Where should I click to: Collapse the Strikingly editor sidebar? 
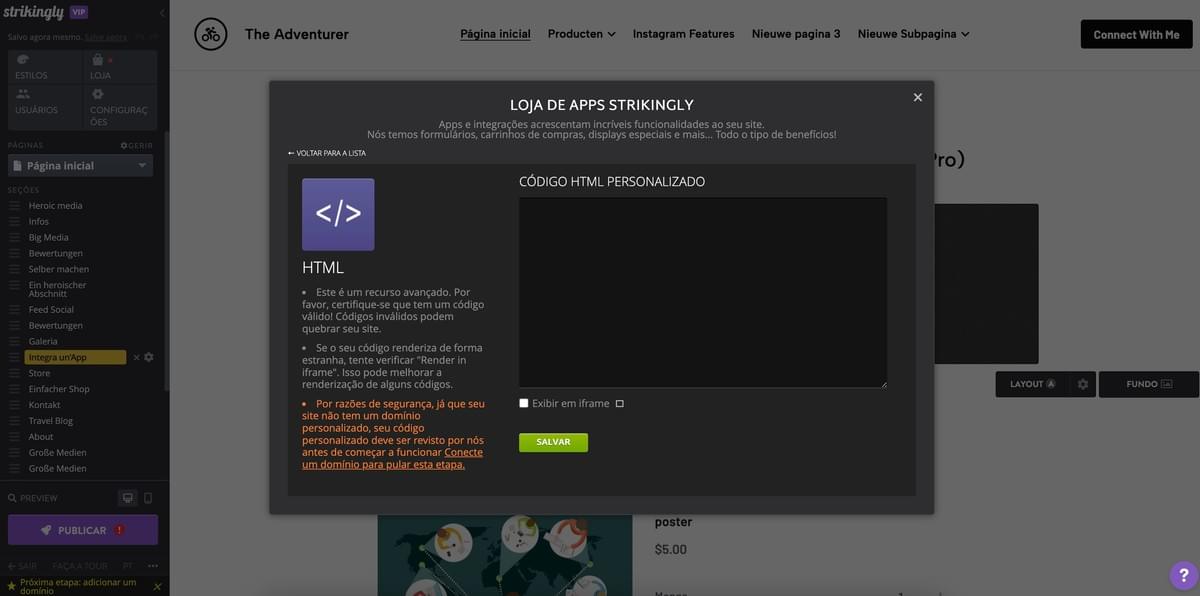[x=162, y=13]
